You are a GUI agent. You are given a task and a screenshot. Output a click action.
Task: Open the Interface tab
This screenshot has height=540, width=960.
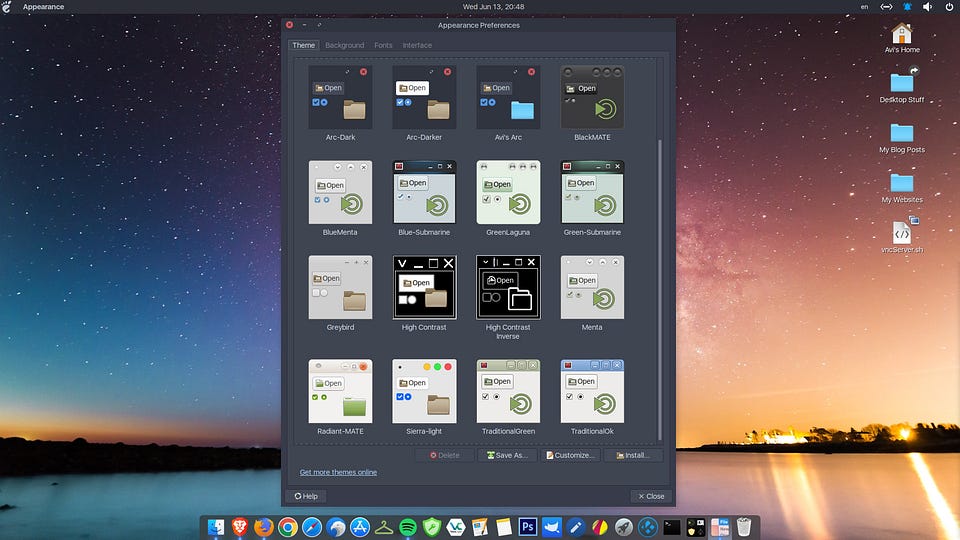click(417, 45)
